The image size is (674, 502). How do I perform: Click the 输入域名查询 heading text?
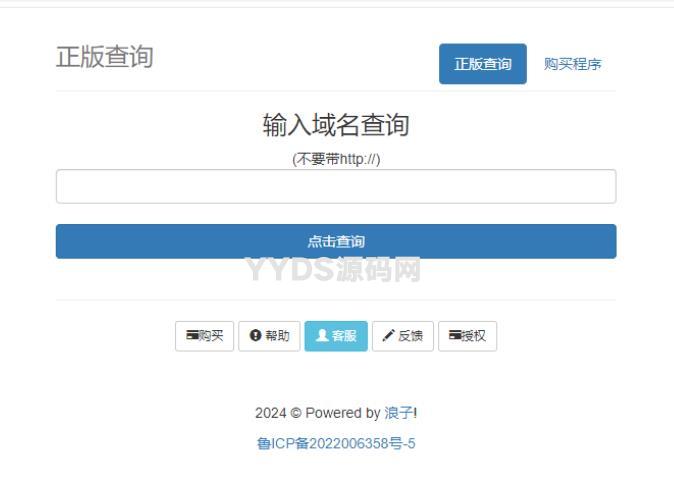coord(335,125)
